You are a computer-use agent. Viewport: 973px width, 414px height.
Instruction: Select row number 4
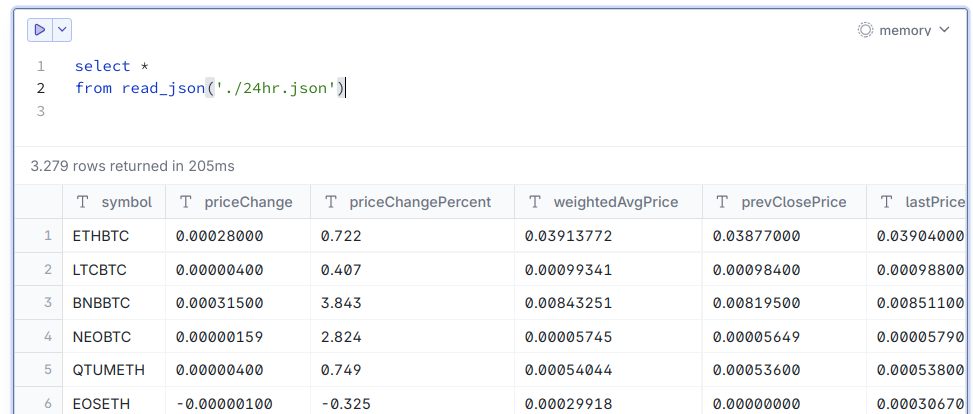(38, 336)
